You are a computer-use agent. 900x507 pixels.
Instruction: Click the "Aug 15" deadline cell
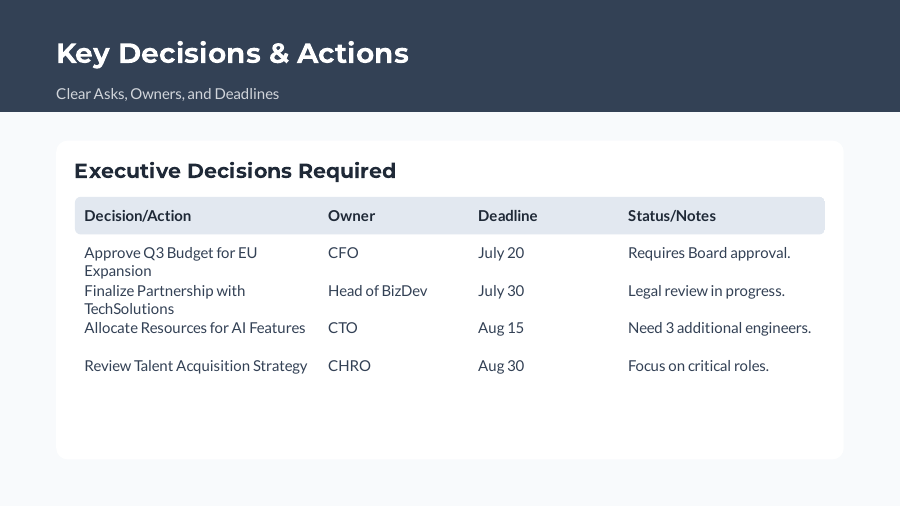[x=500, y=328]
